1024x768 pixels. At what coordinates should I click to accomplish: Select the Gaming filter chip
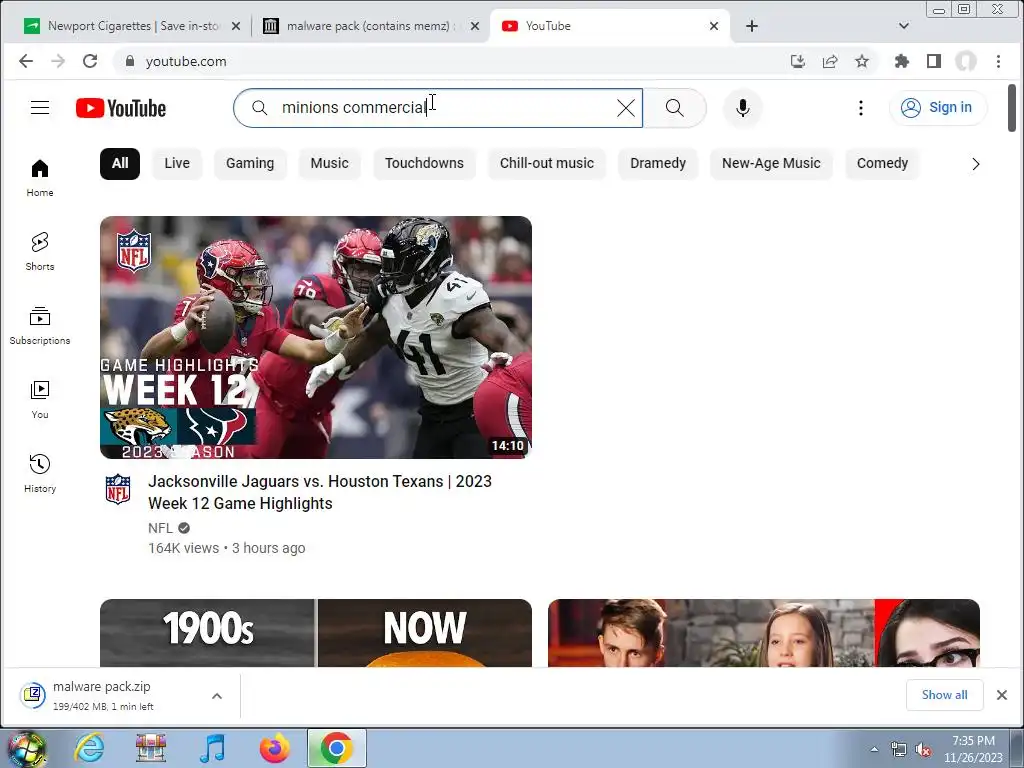click(x=250, y=163)
